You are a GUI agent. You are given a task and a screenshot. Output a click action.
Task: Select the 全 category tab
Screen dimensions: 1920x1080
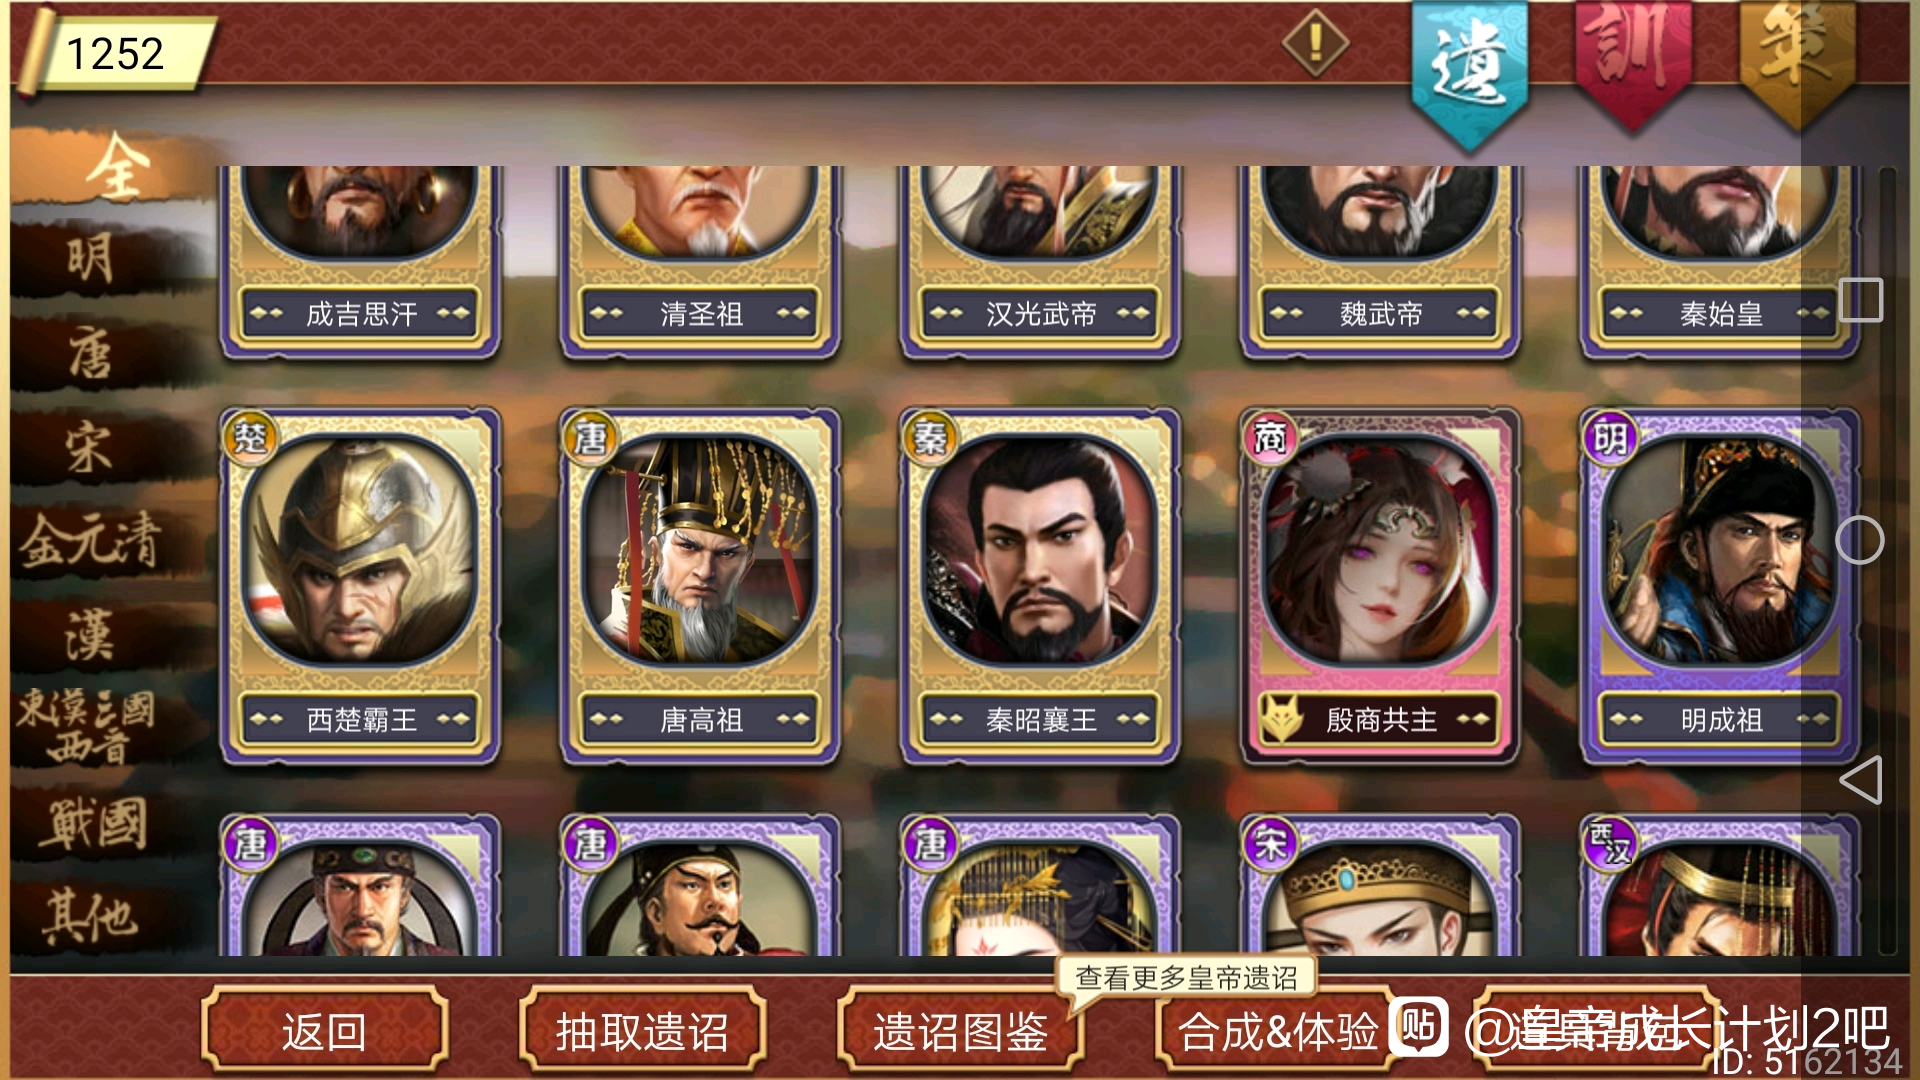[x=115, y=167]
